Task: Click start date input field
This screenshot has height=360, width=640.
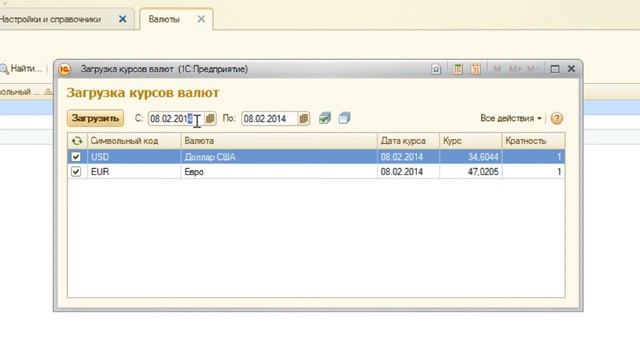Action: [x=176, y=119]
